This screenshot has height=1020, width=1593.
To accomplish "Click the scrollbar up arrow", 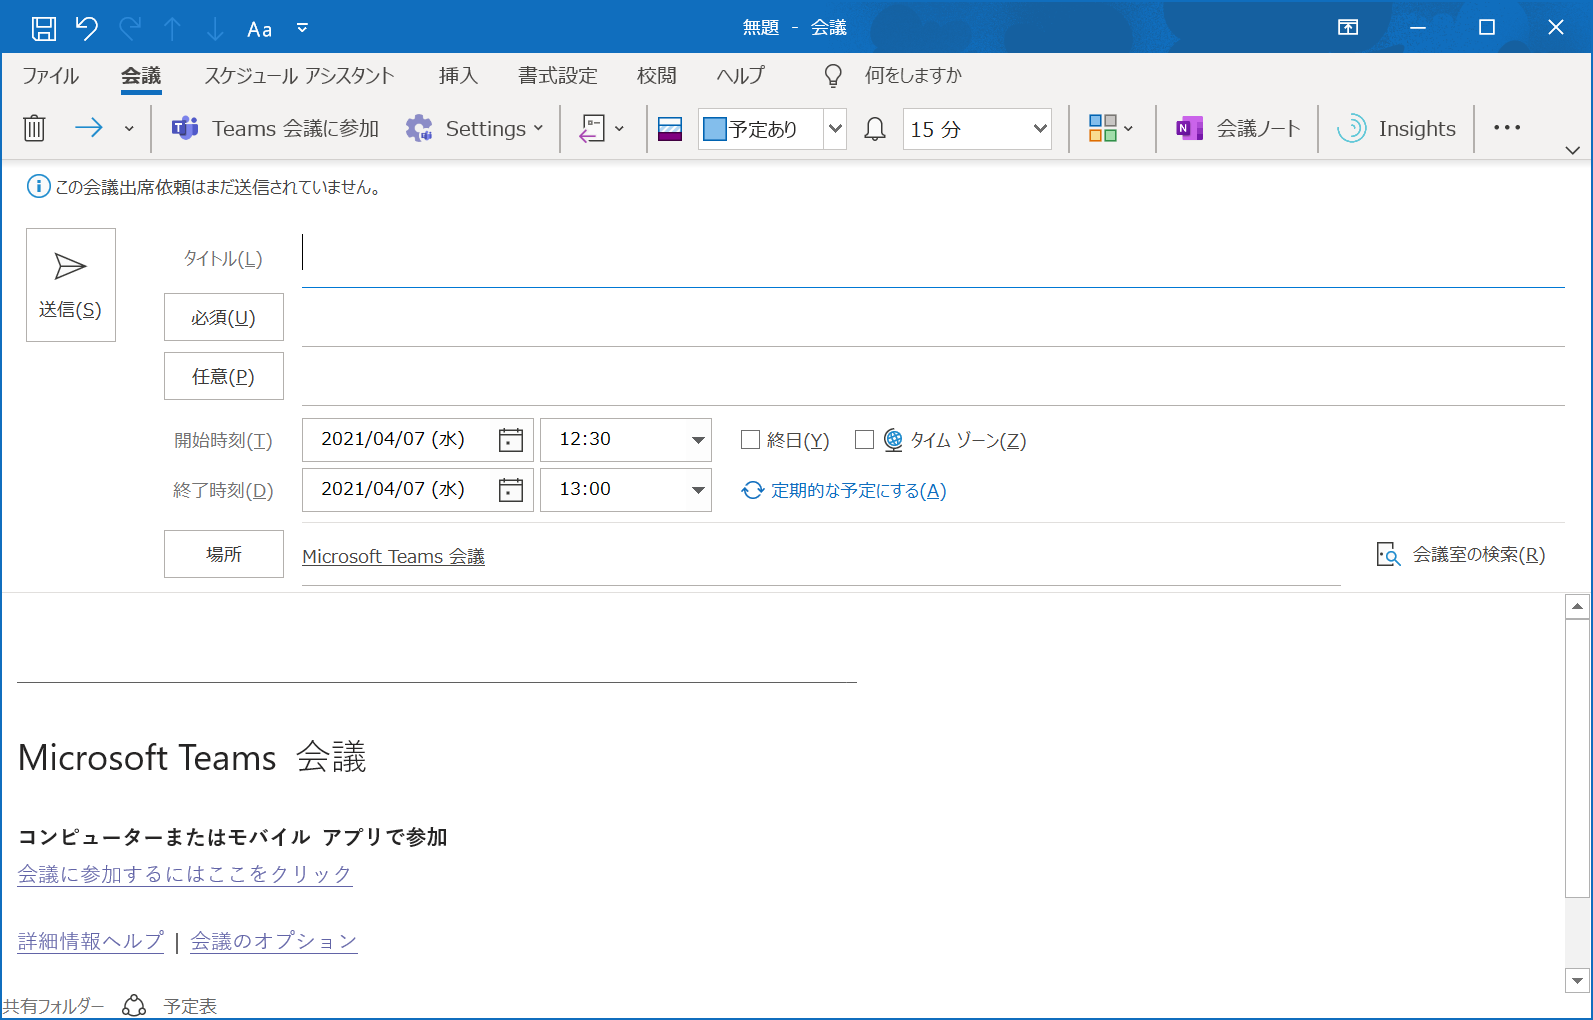I will [x=1577, y=606].
